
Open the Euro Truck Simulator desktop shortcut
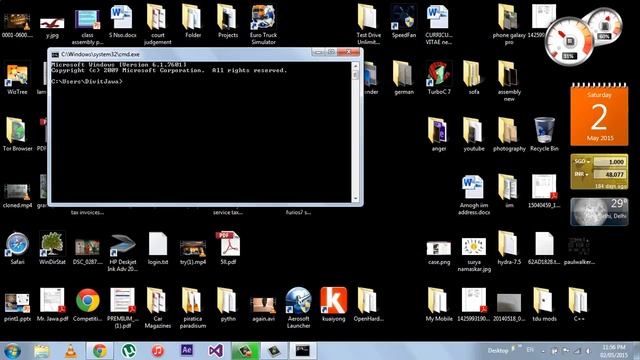click(263, 24)
